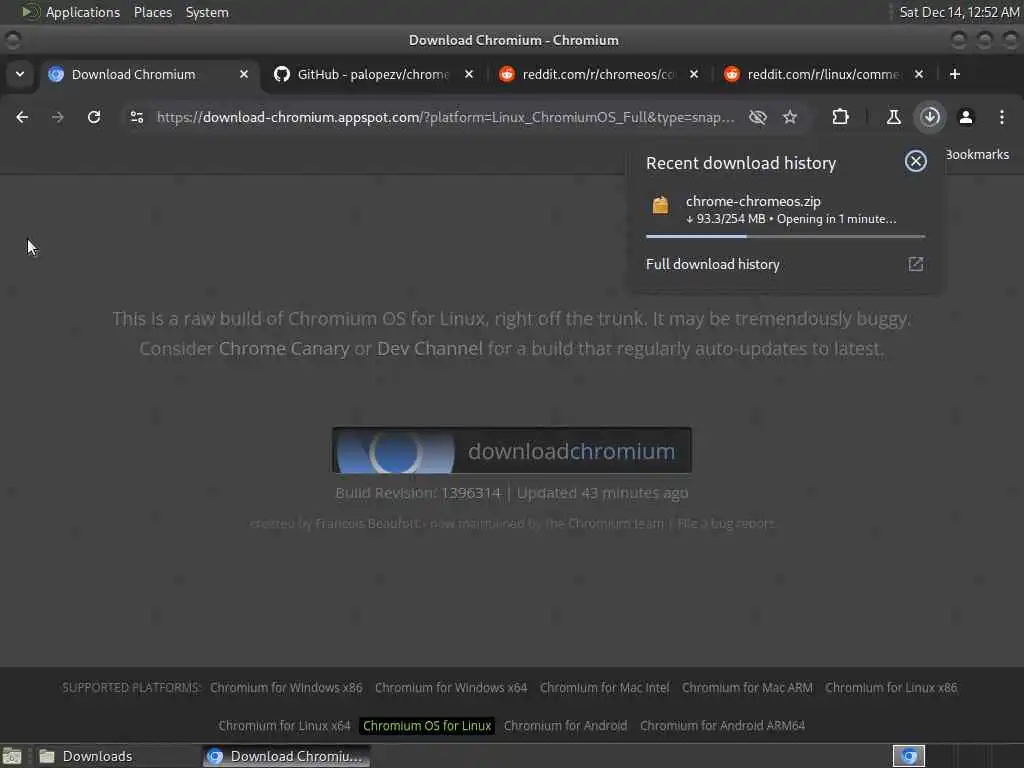Select Chromium for Windows x86
The image size is (1024, 768).
[x=286, y=688]
